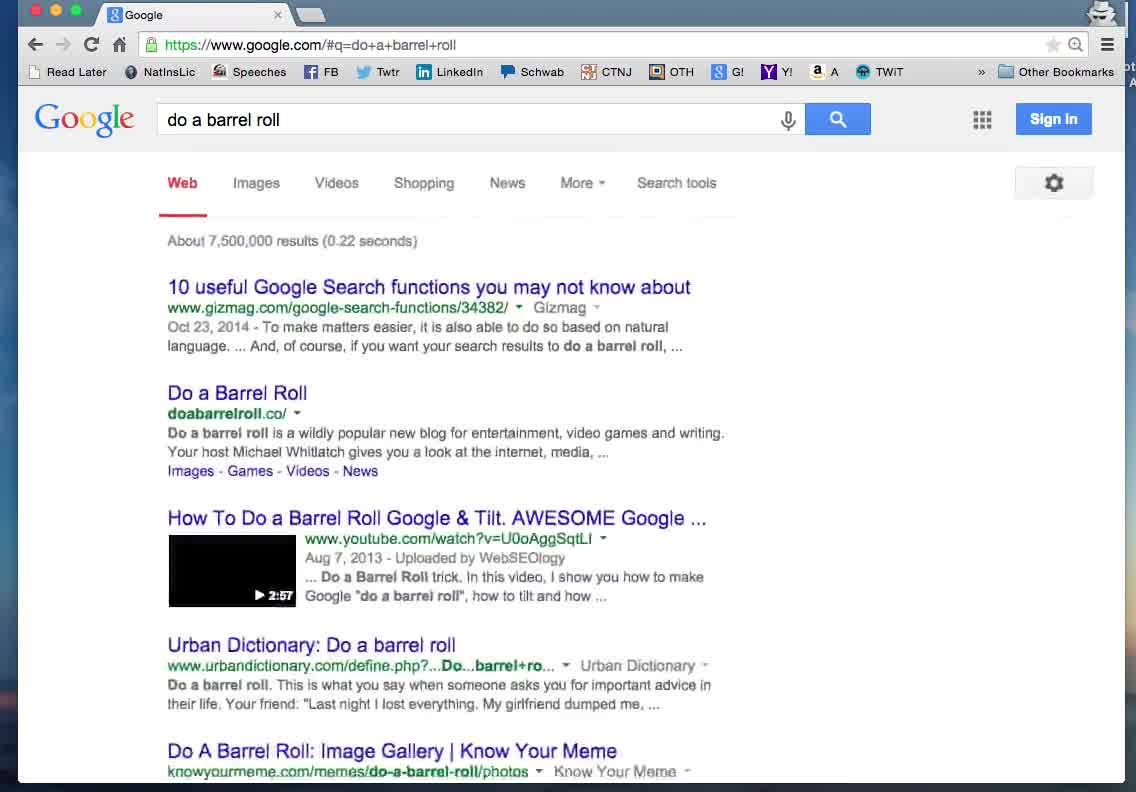Image resolution: width=1136 pixels, height=792 pixels.
Task: Open the Twtr Twitter bookmark
Action: [377, 72]
